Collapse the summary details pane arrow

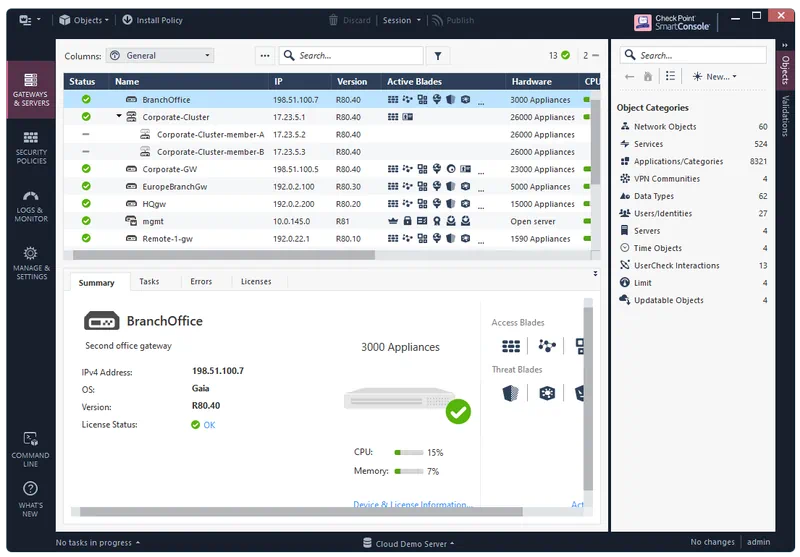coord(595,274)
